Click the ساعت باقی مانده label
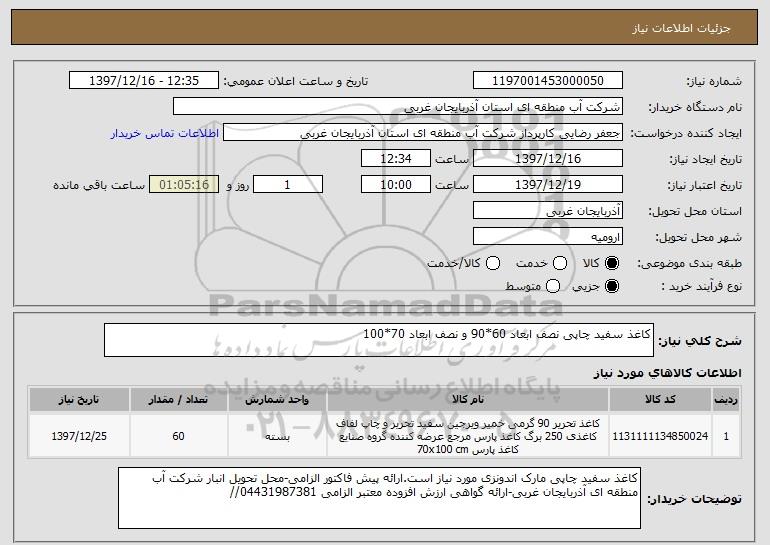 point(99,186)
